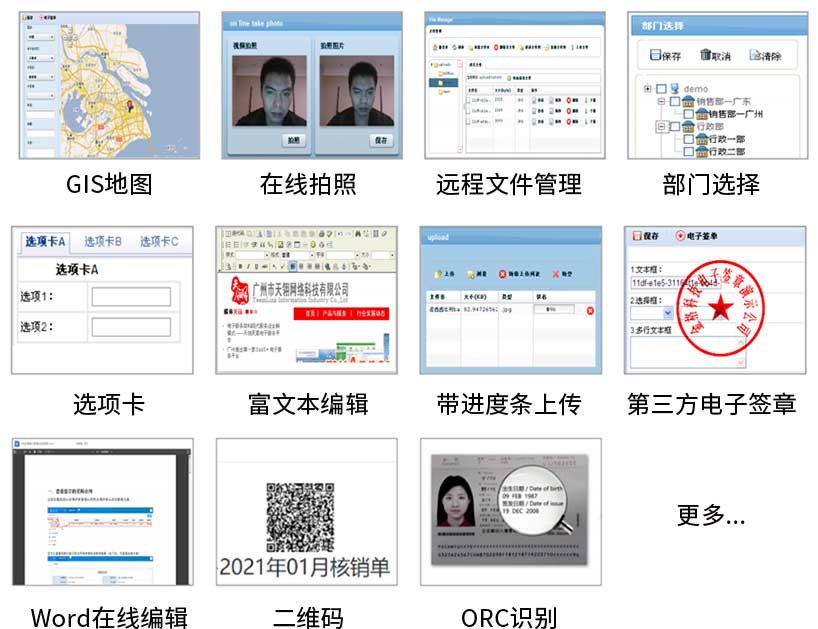
Task: Open the 2.选择框 dropdown
Action: click(668, 313)
